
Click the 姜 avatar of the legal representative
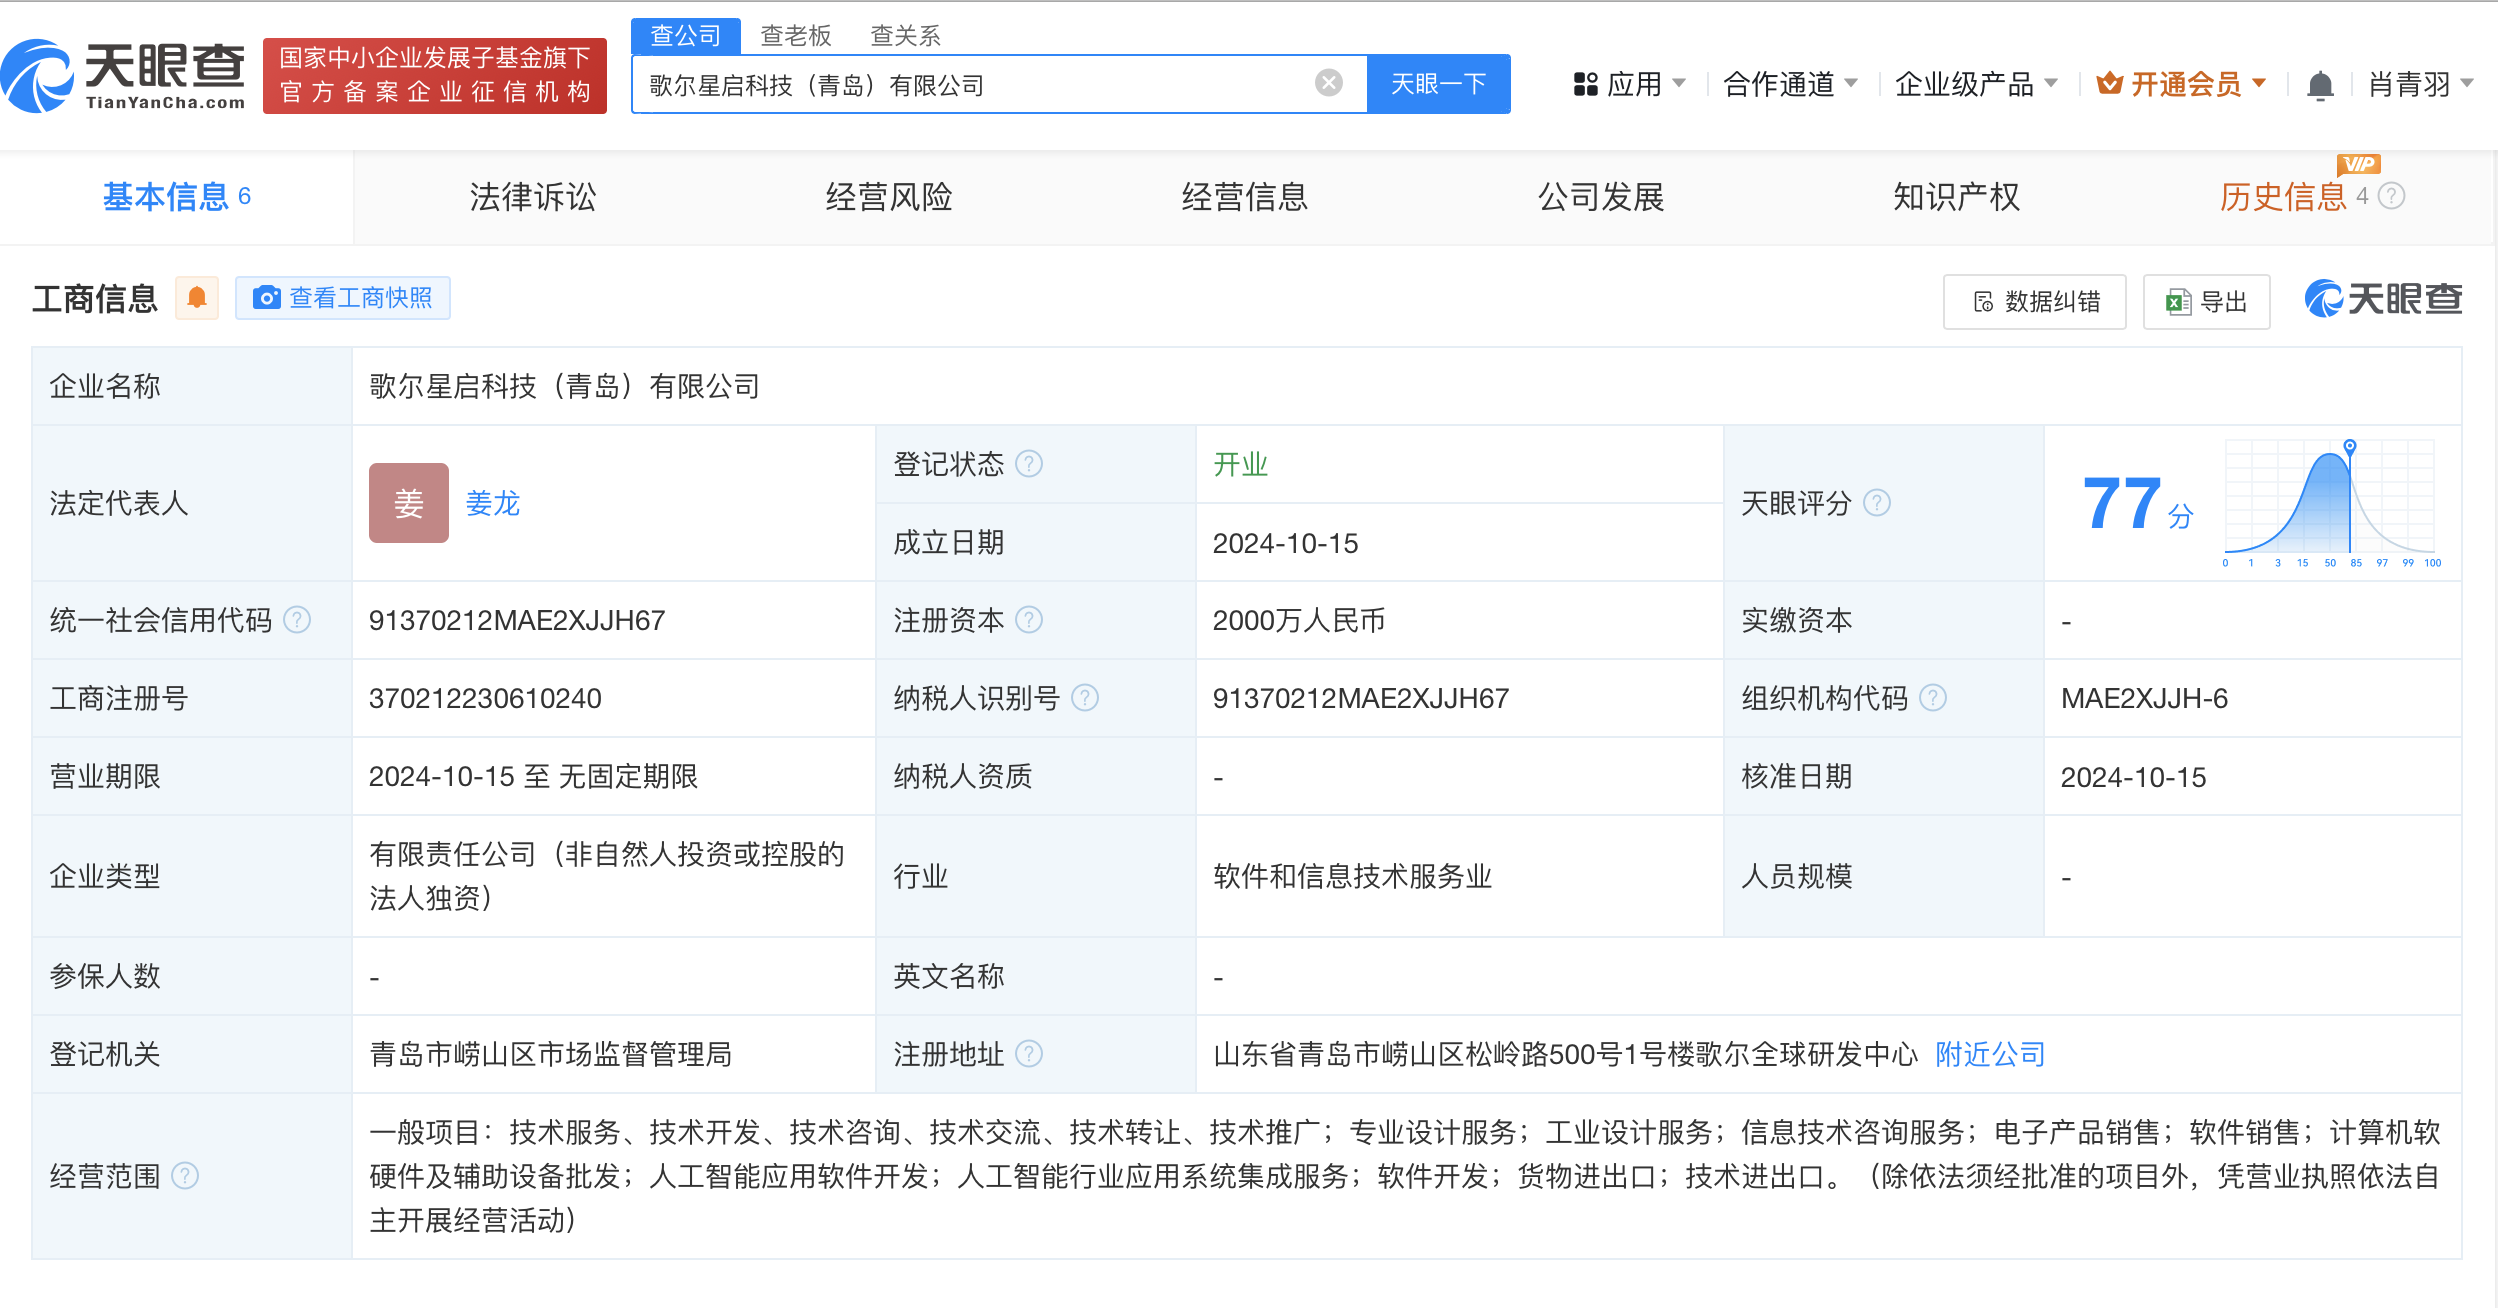408,503
